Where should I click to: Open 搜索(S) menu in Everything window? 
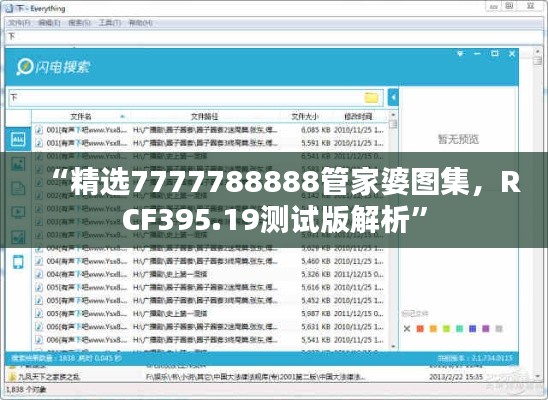(x=80, y=23)
